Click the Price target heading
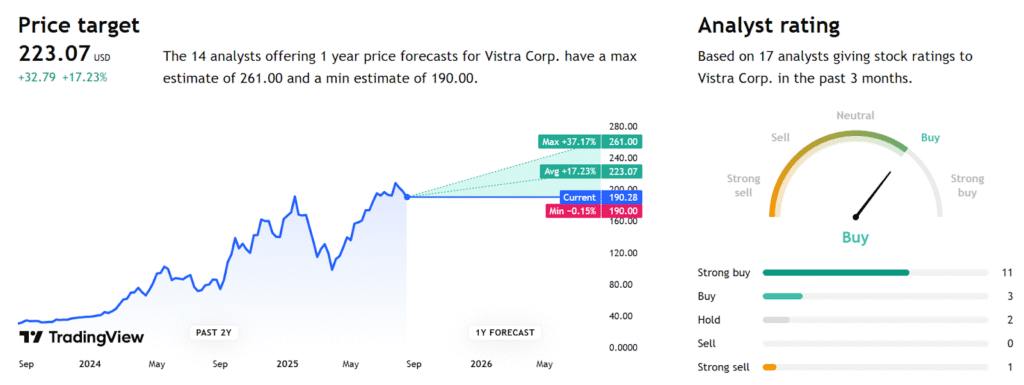The image size is (1024, 385). point(79,25)
